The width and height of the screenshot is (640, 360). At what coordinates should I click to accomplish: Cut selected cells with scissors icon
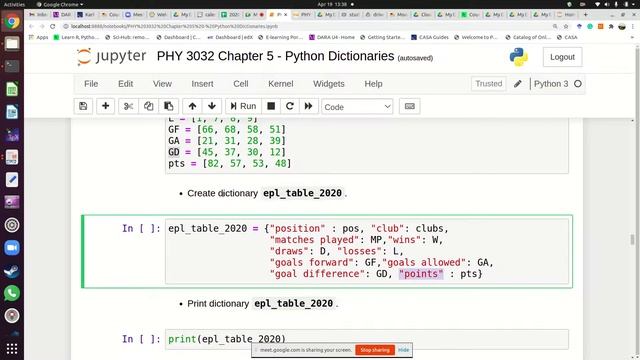pos(128,106)
